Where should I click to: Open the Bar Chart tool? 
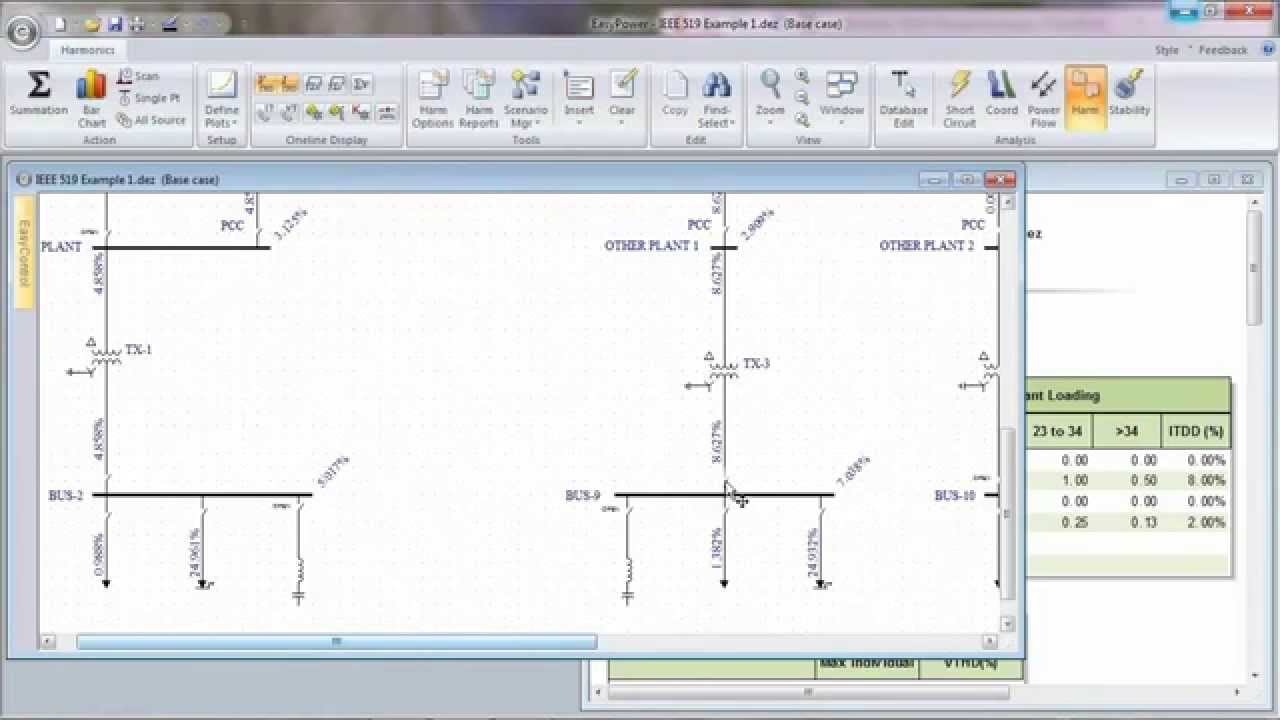(91, 99)
